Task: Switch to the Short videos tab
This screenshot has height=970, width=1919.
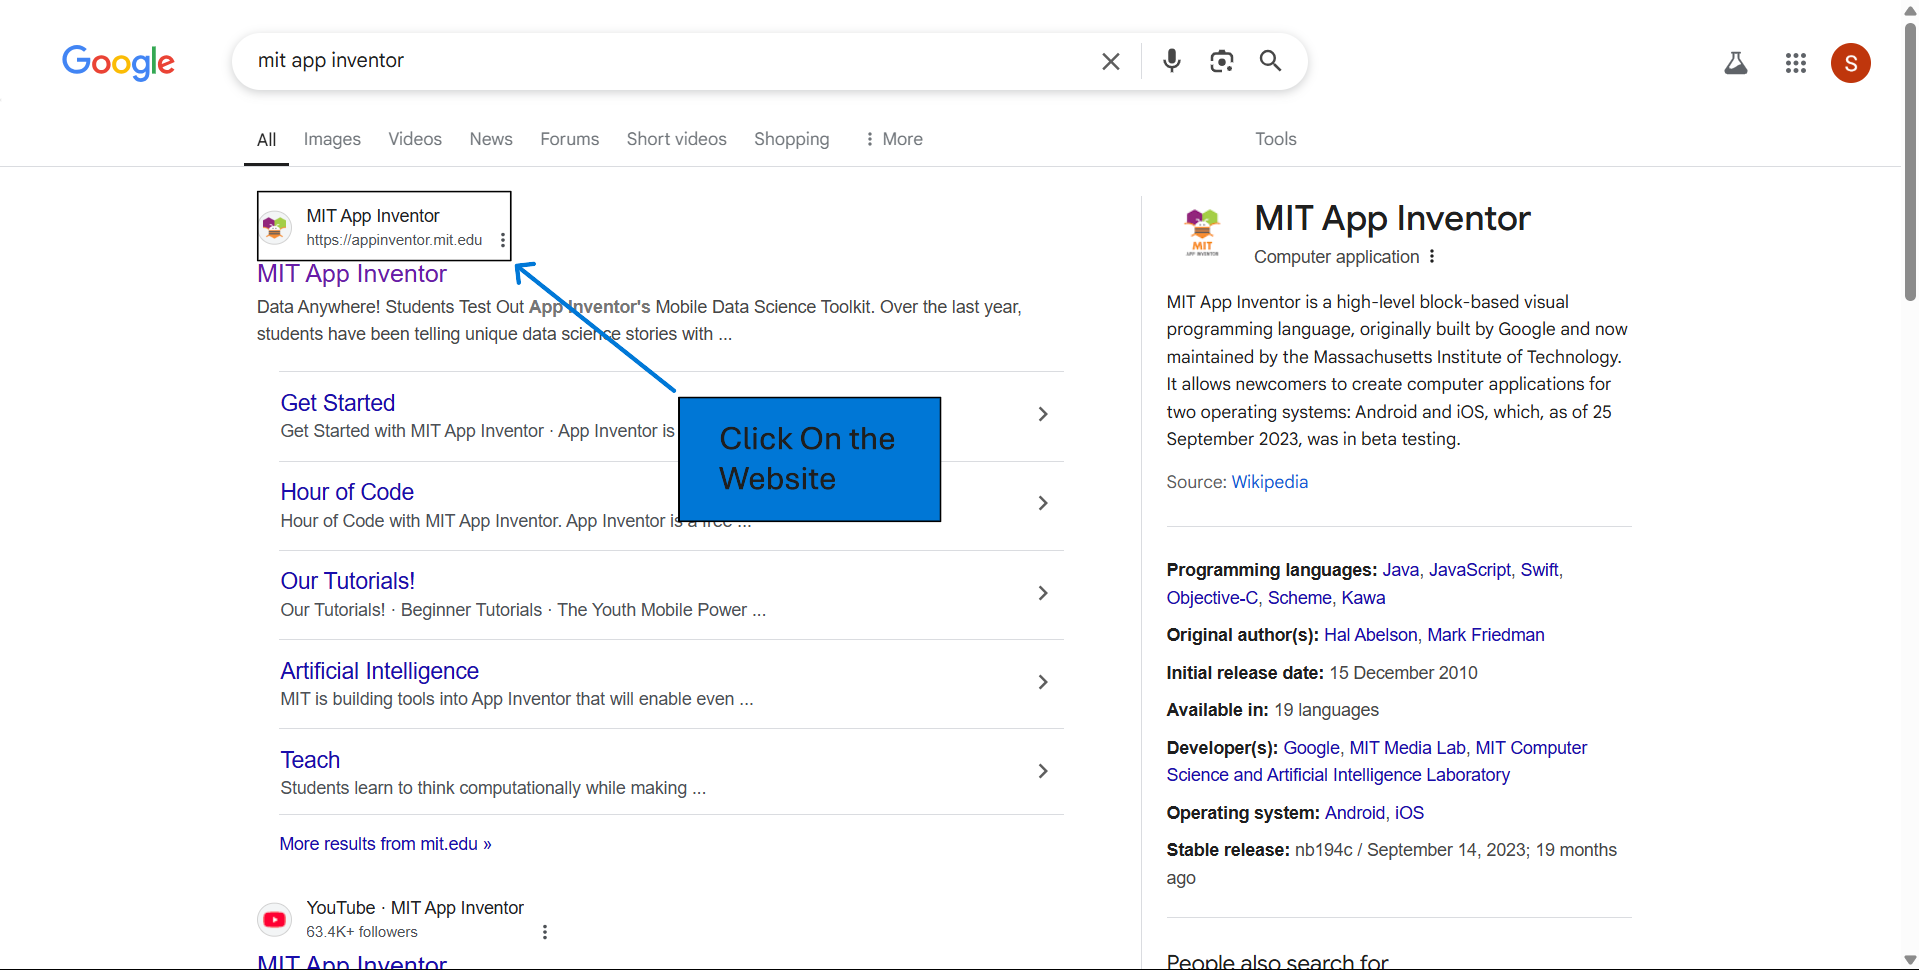Action: click(x=677, y=139)
